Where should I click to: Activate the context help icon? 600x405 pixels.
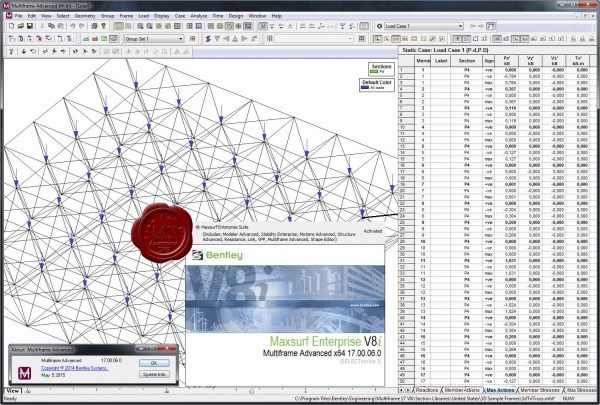point(103,26)
